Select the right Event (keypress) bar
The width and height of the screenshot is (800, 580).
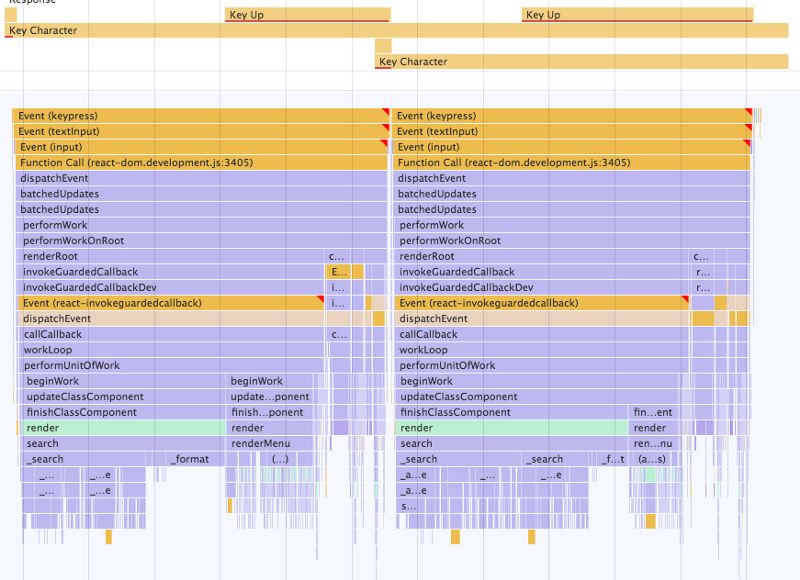[570, 116]
